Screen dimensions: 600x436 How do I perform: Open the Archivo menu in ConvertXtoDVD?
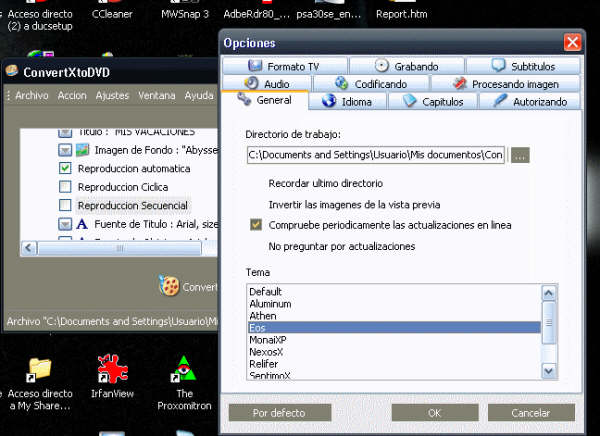point(32,95)
